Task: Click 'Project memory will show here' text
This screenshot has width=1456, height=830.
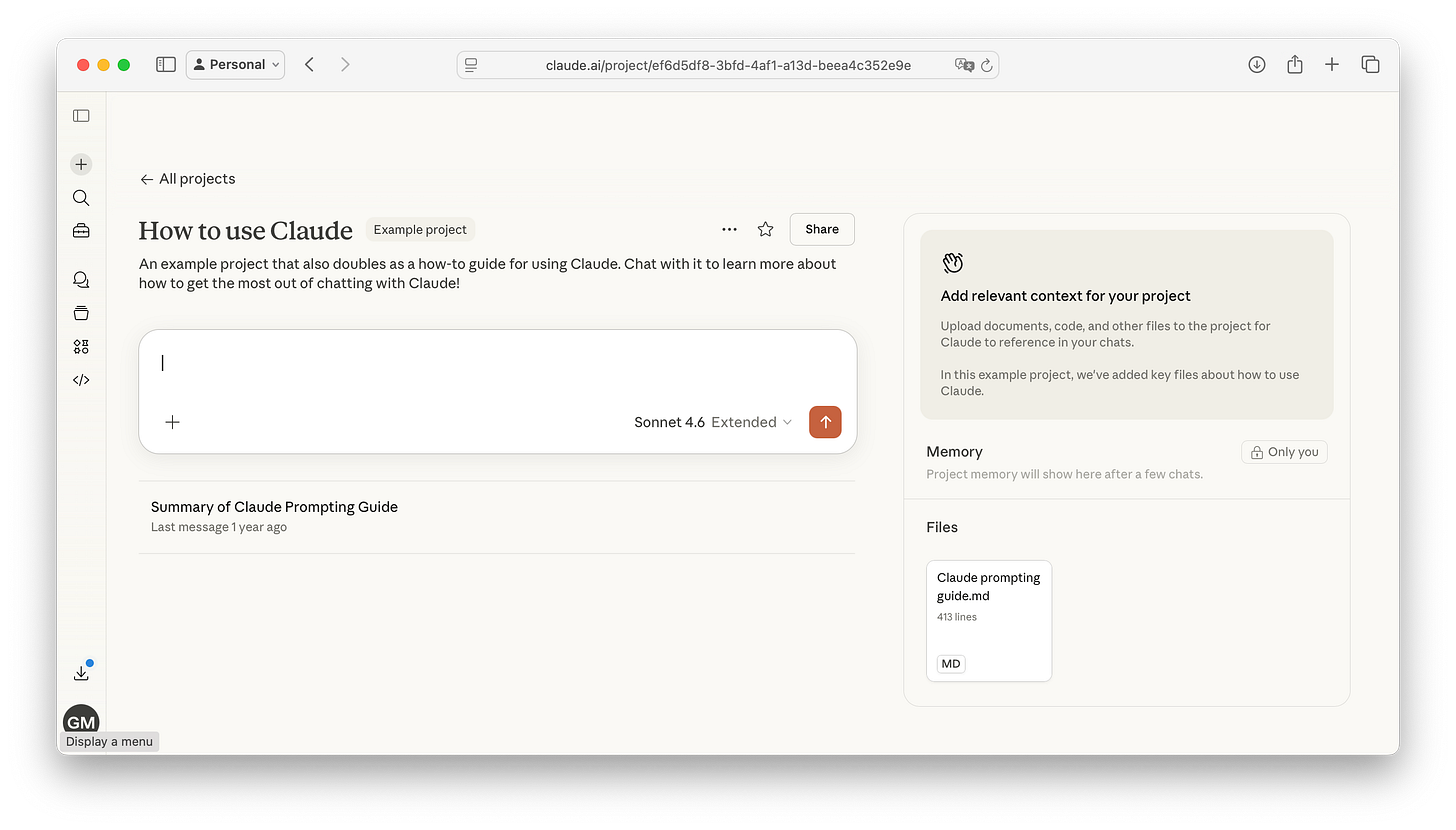Action: pos(1064,474)
